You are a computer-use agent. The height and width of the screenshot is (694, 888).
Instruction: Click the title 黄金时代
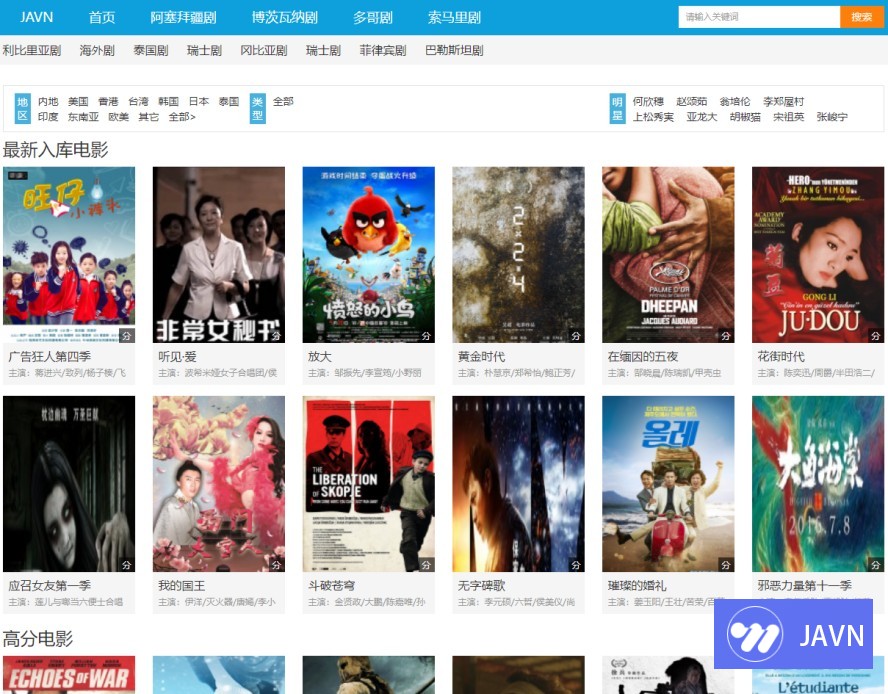tap(481, 356)
